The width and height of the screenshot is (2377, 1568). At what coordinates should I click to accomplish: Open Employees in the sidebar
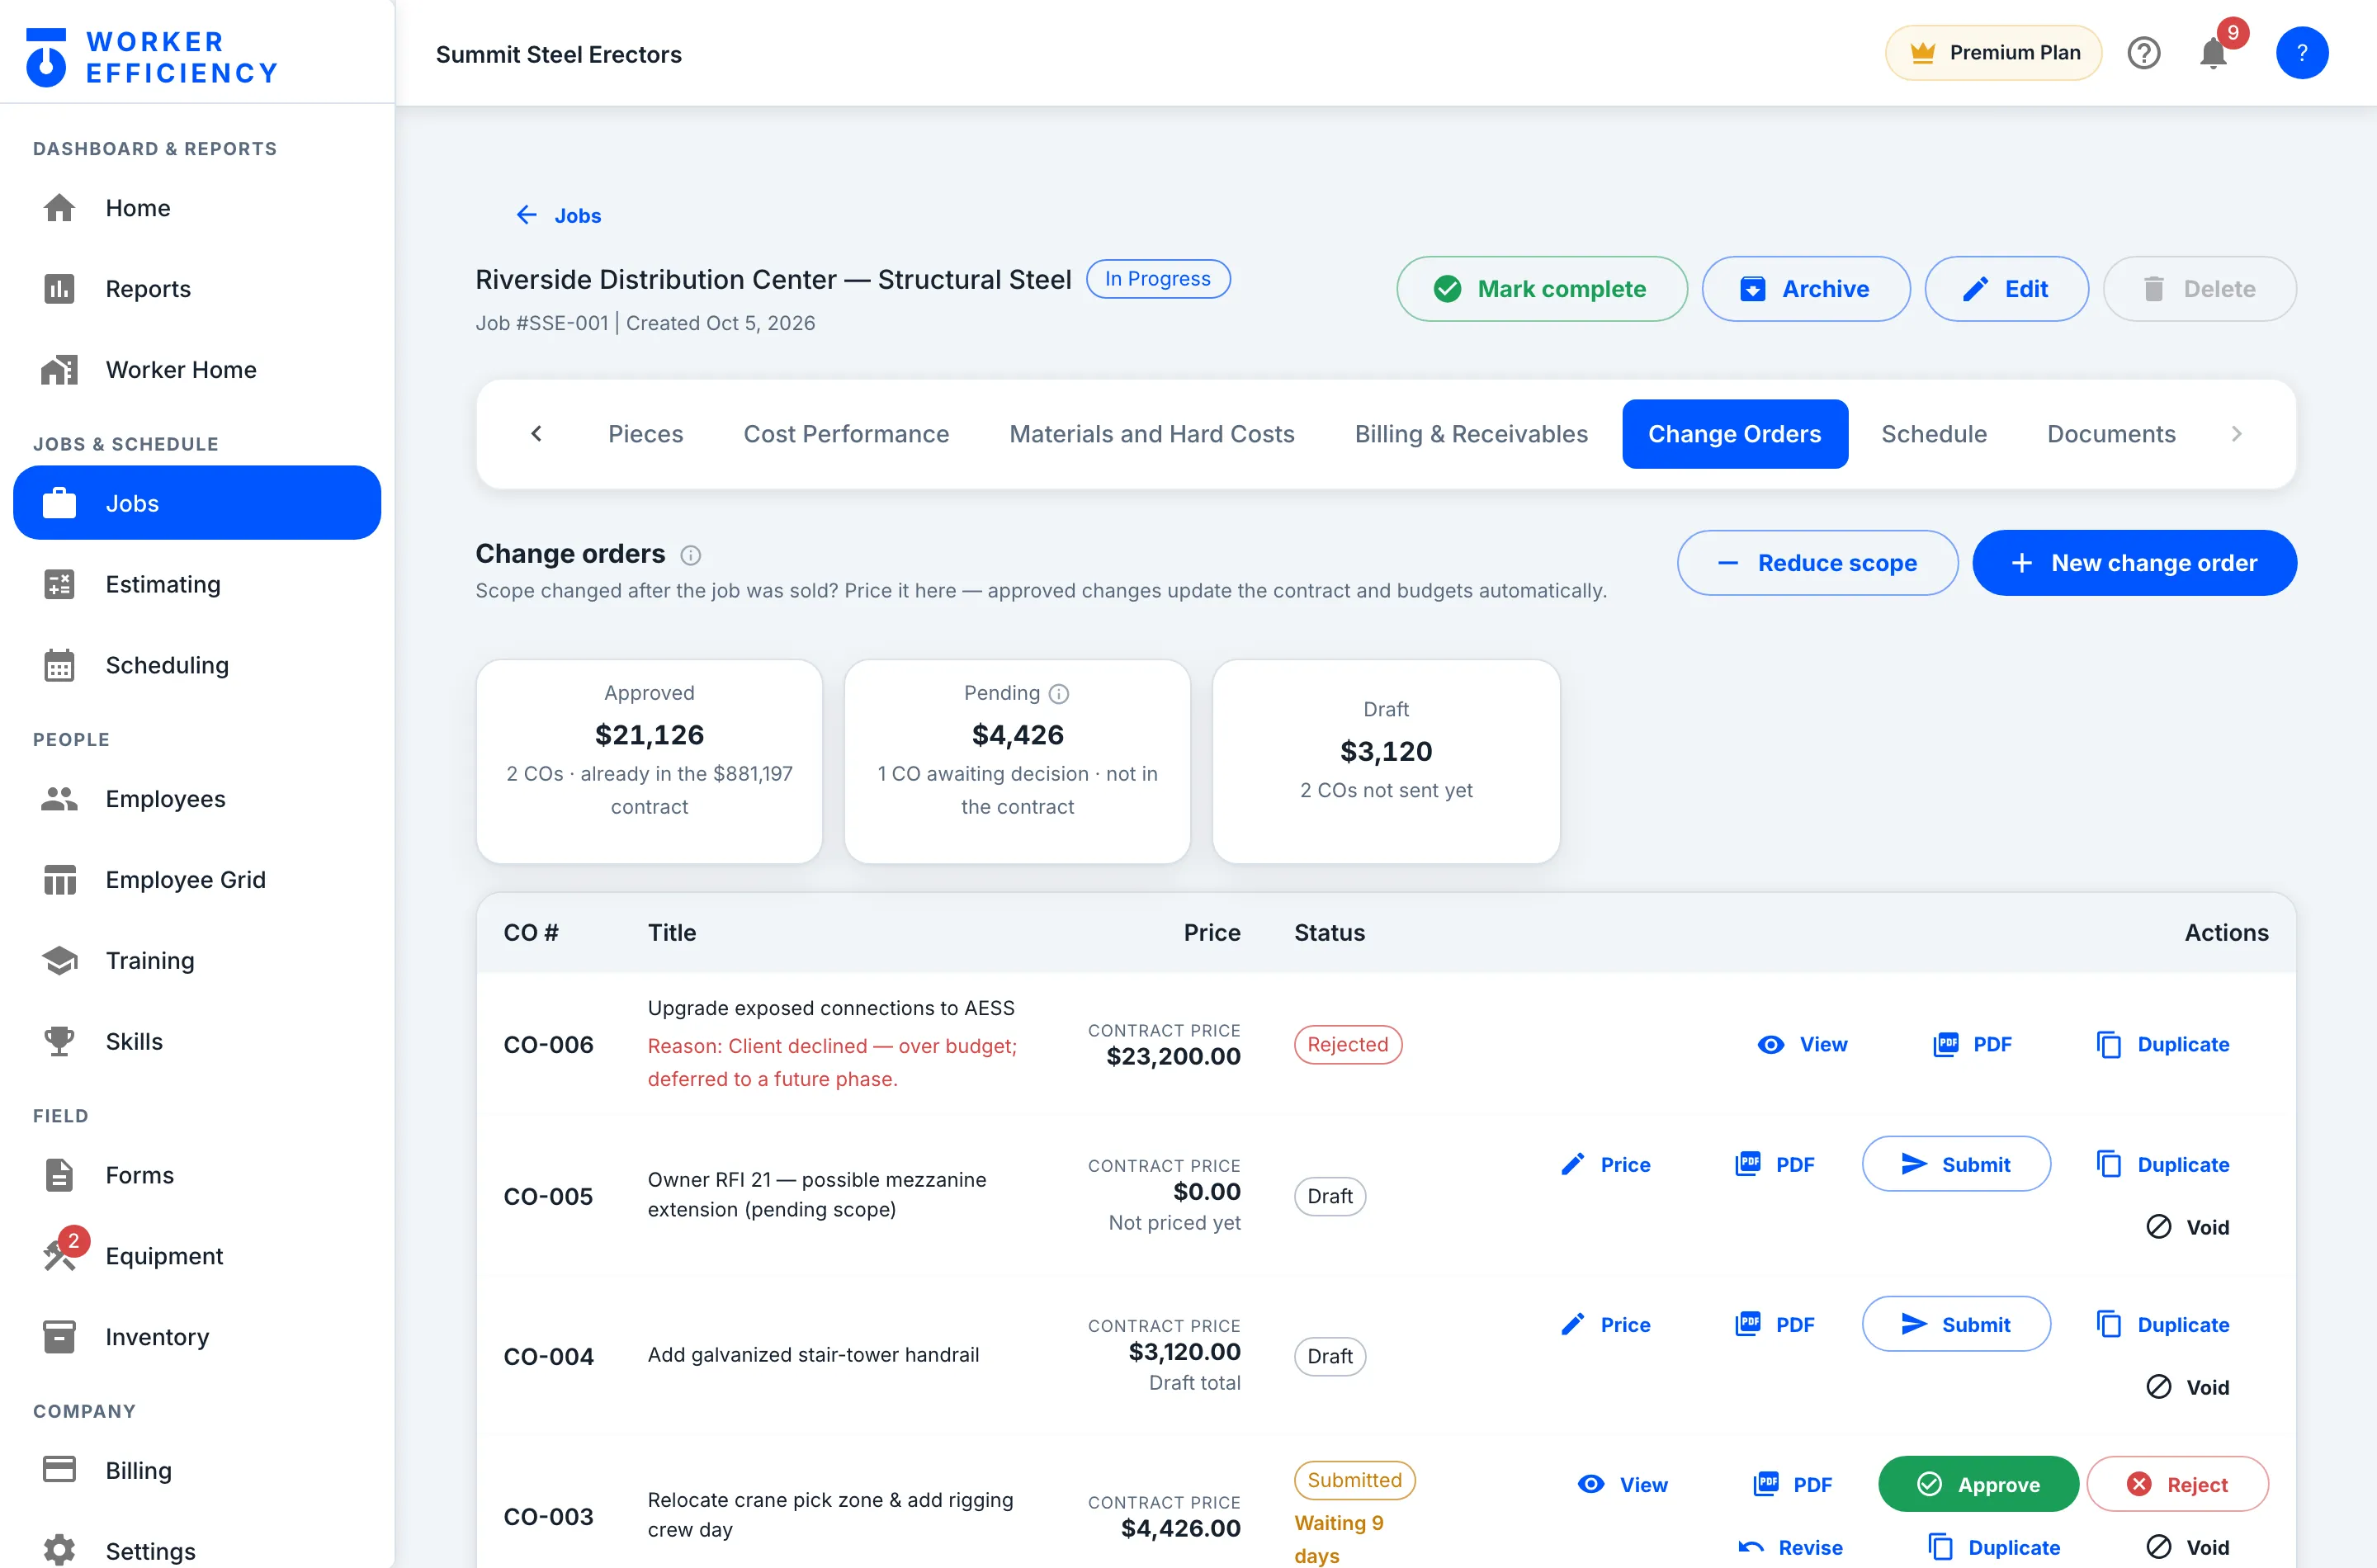[x=197, y=799]
